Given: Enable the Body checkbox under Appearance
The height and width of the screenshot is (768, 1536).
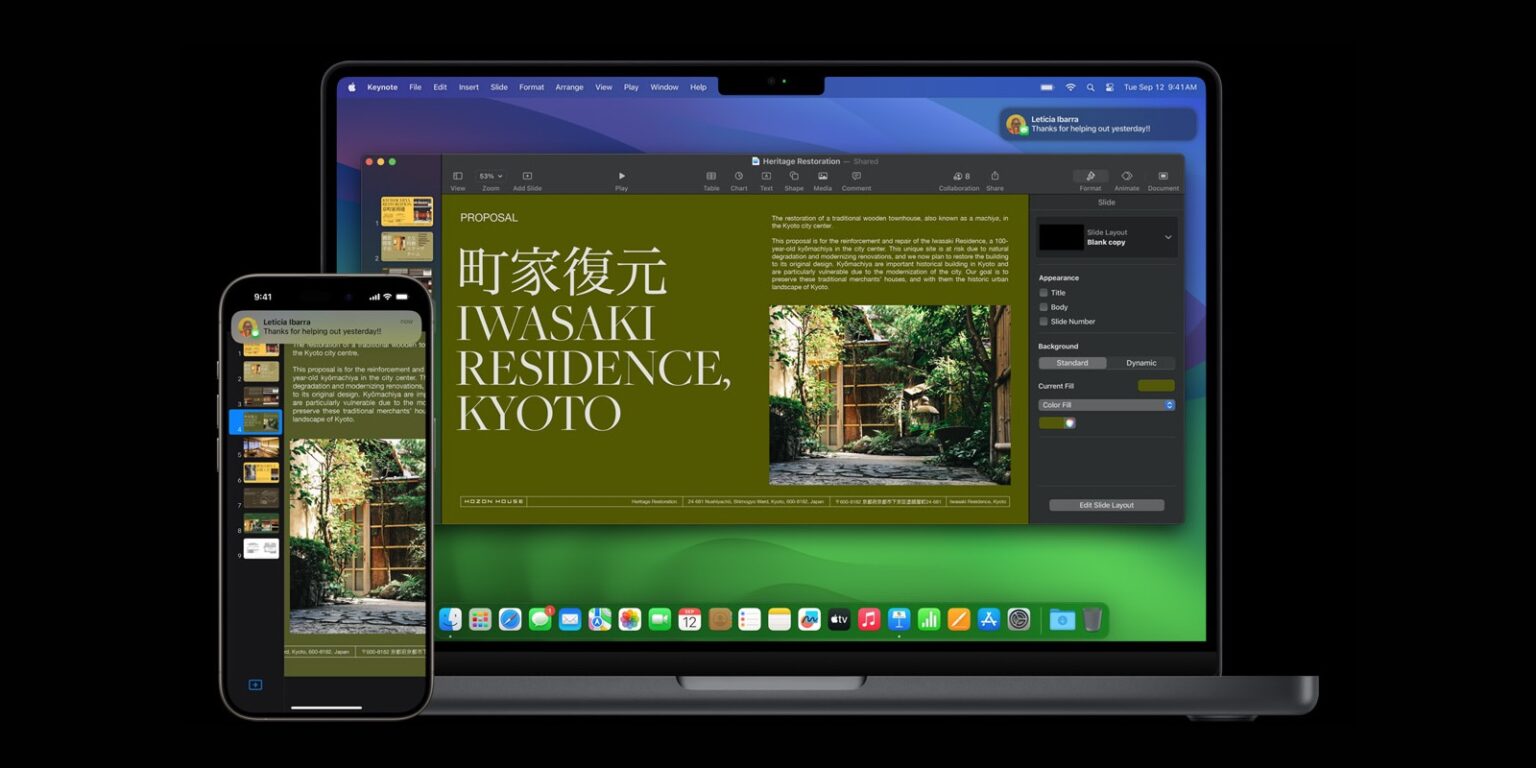Looking at the screenshot, I should [1044, 307].
